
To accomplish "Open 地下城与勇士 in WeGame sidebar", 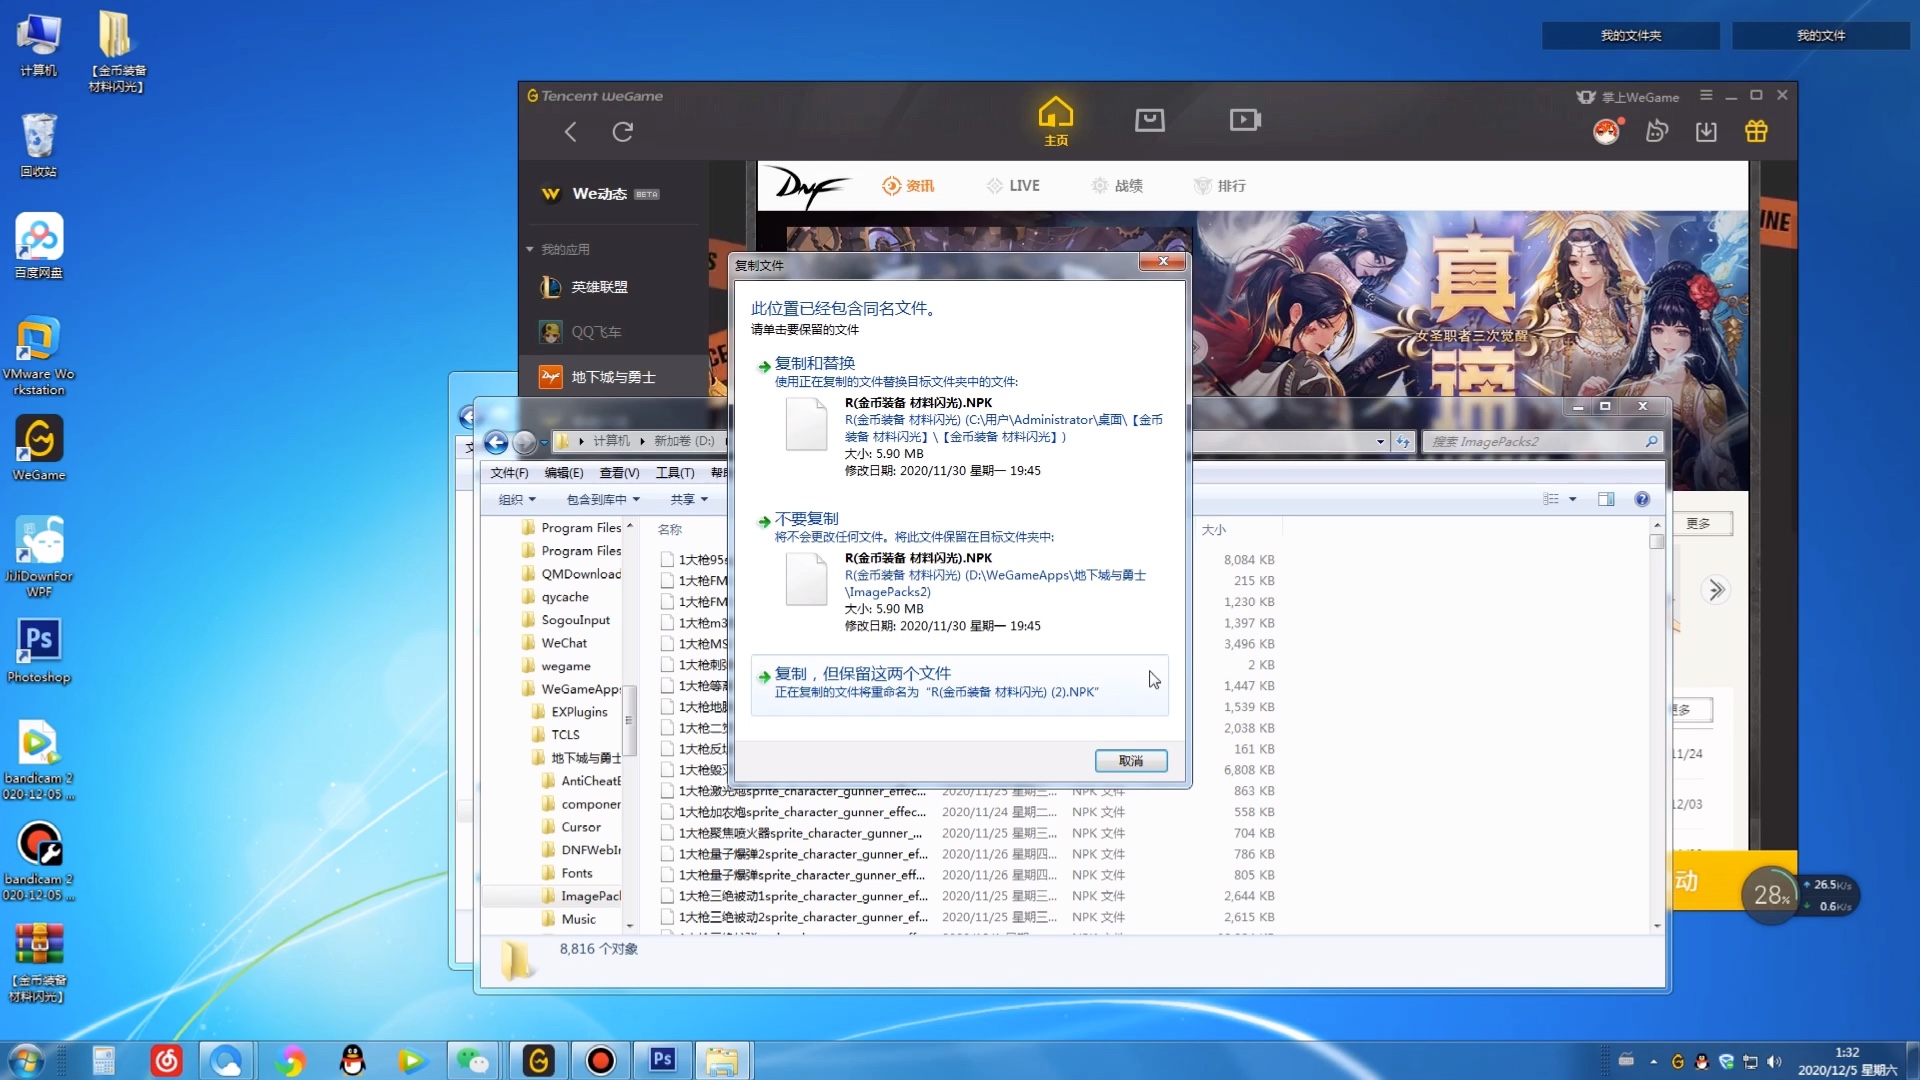I will coord(613,376).
